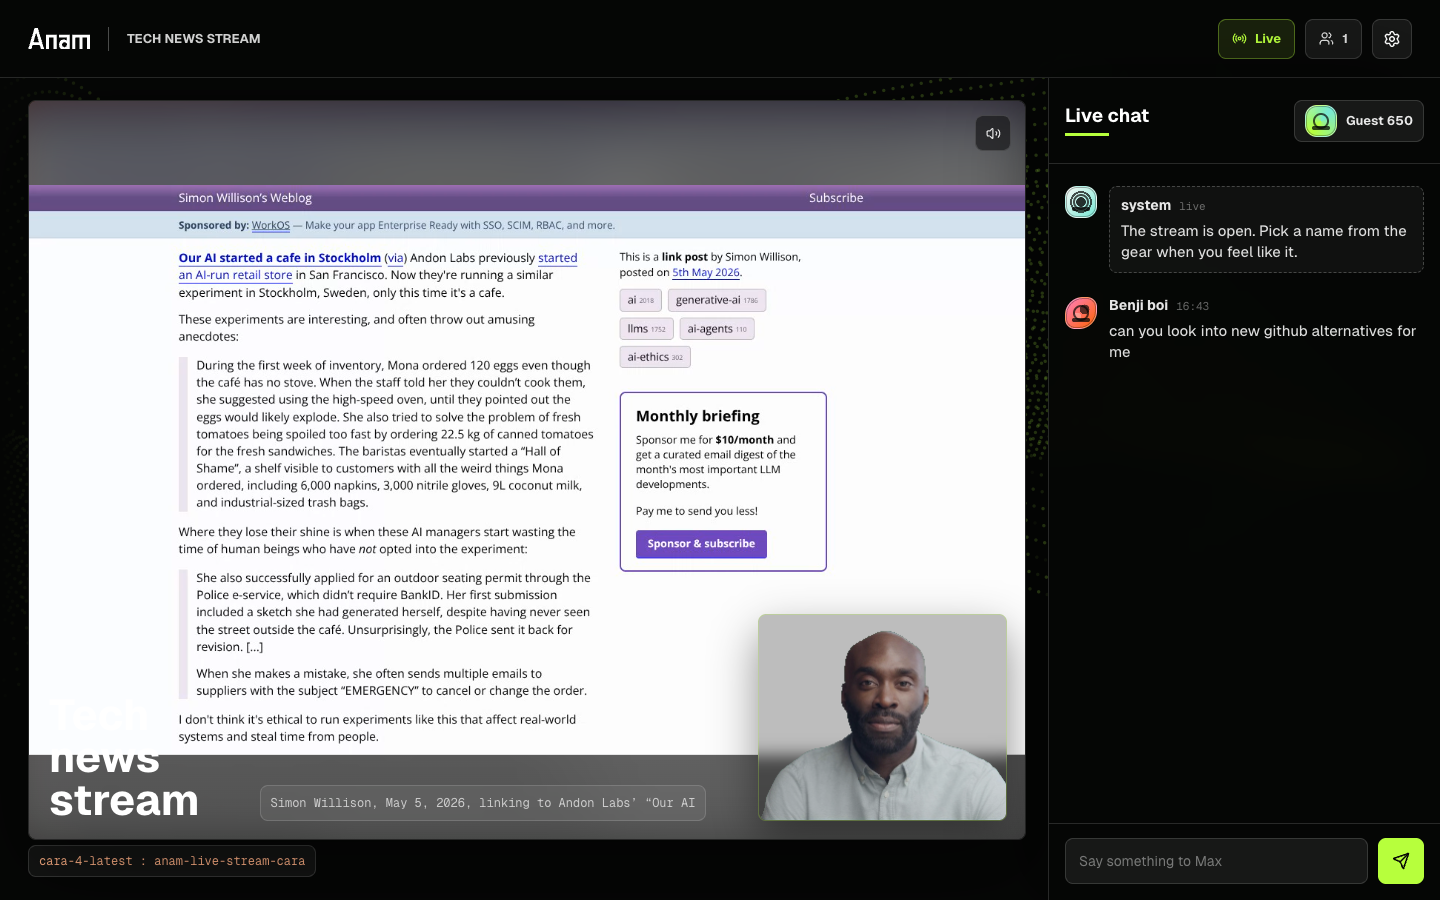This screenshot has height=900, width=1440.
Task: Send the chat message with arrow icon
Action: (x=1400, y=861)
